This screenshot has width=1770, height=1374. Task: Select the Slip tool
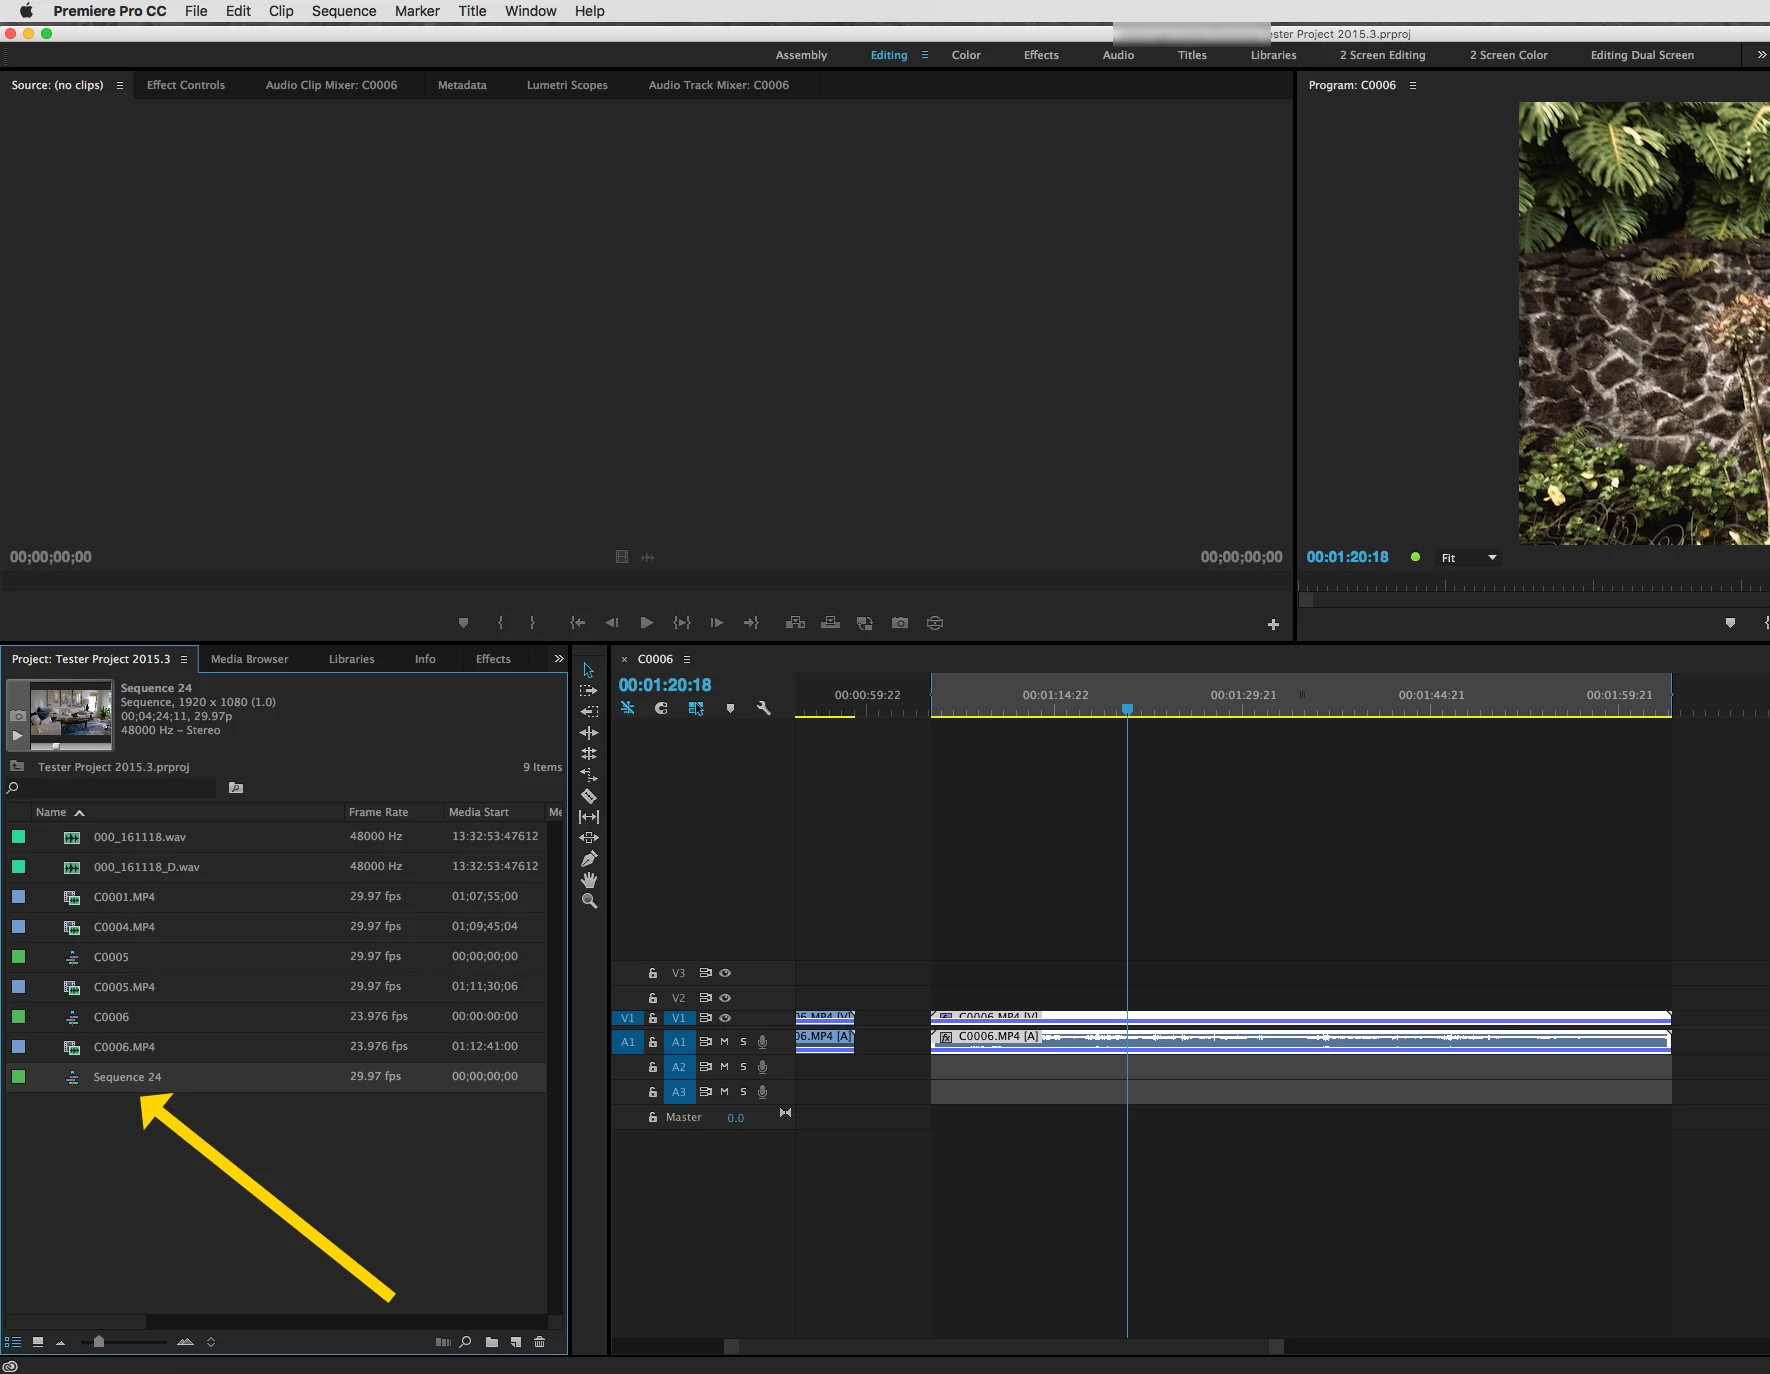pyautogui.click(x=589, y=817)
